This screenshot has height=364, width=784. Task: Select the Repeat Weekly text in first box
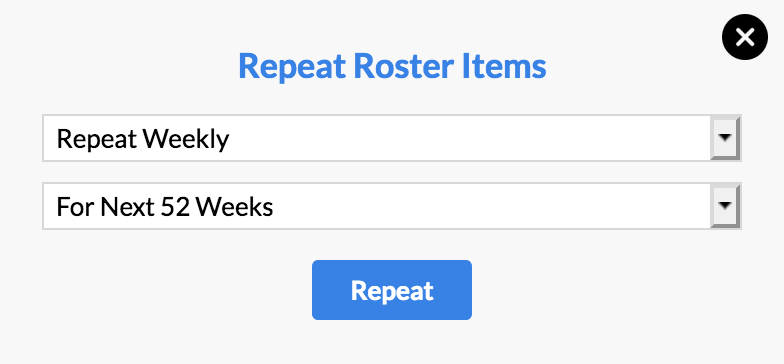click(x=143, y=139)
